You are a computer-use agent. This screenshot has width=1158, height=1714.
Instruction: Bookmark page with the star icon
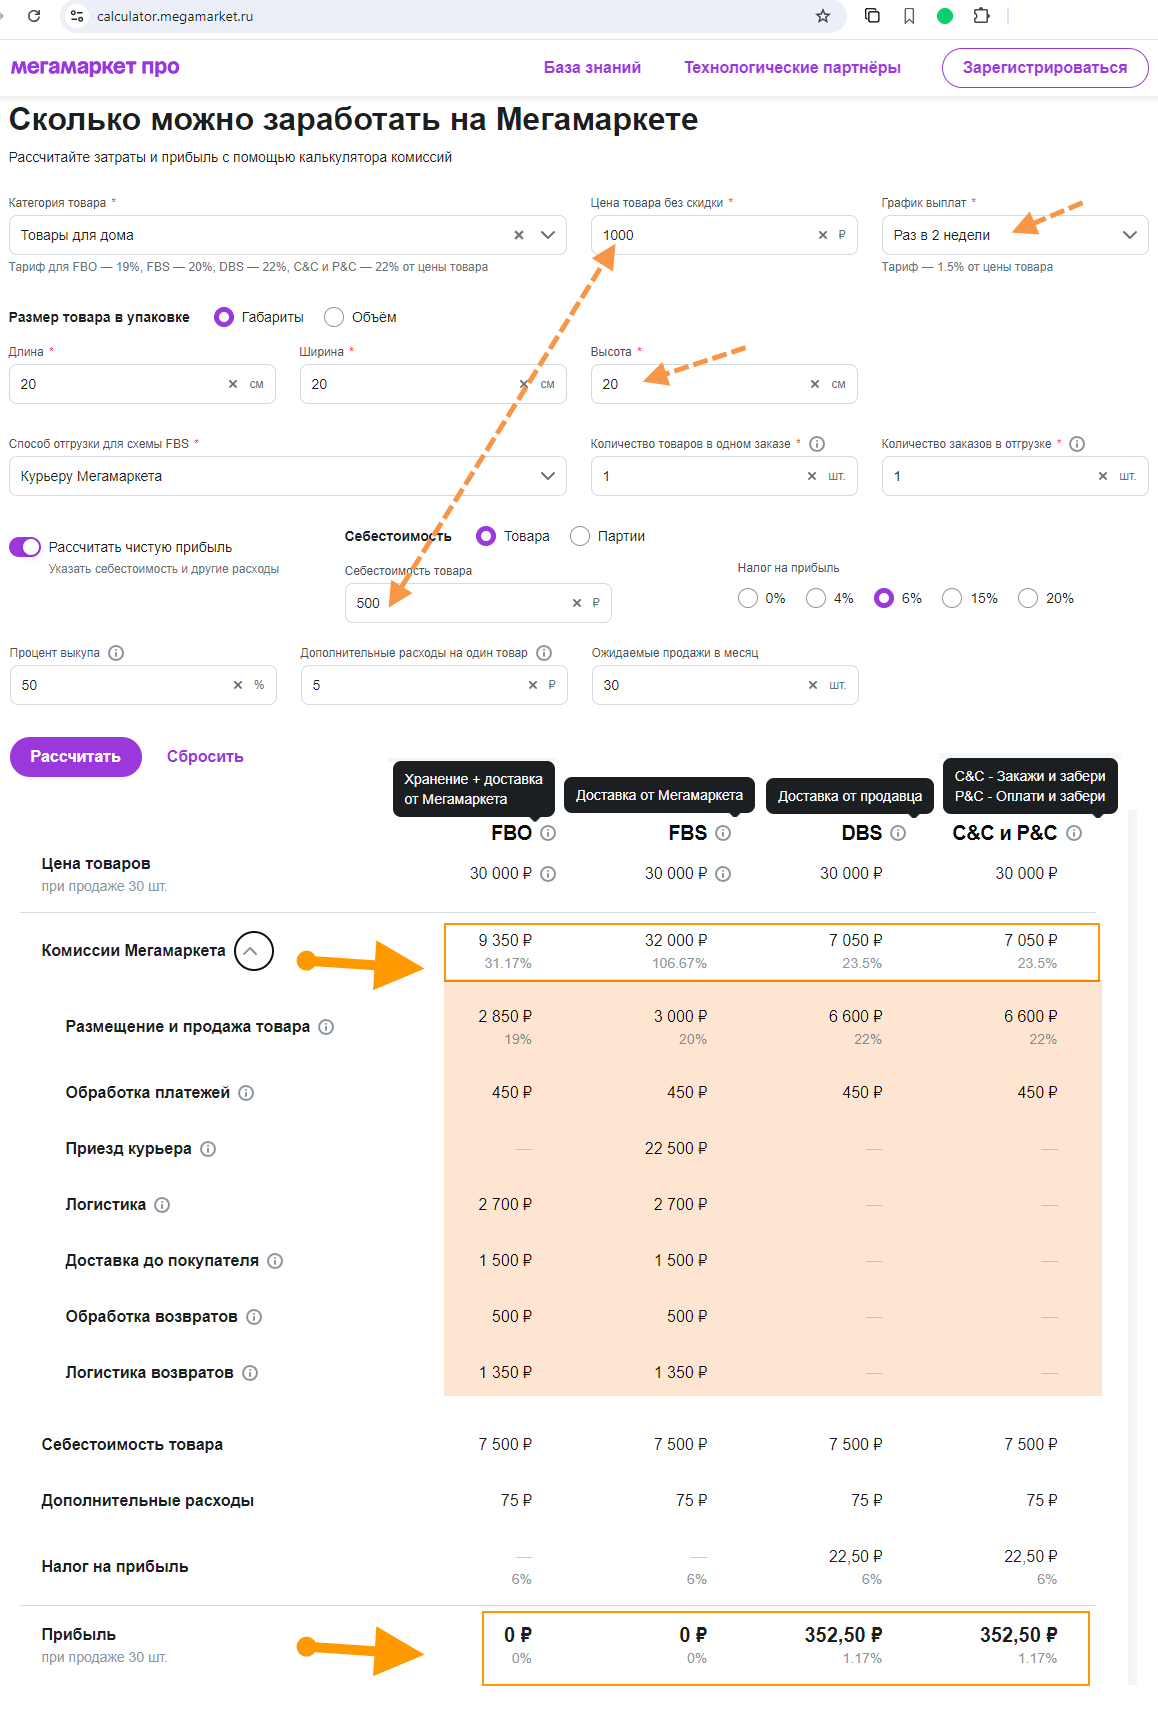pos(822,16)
